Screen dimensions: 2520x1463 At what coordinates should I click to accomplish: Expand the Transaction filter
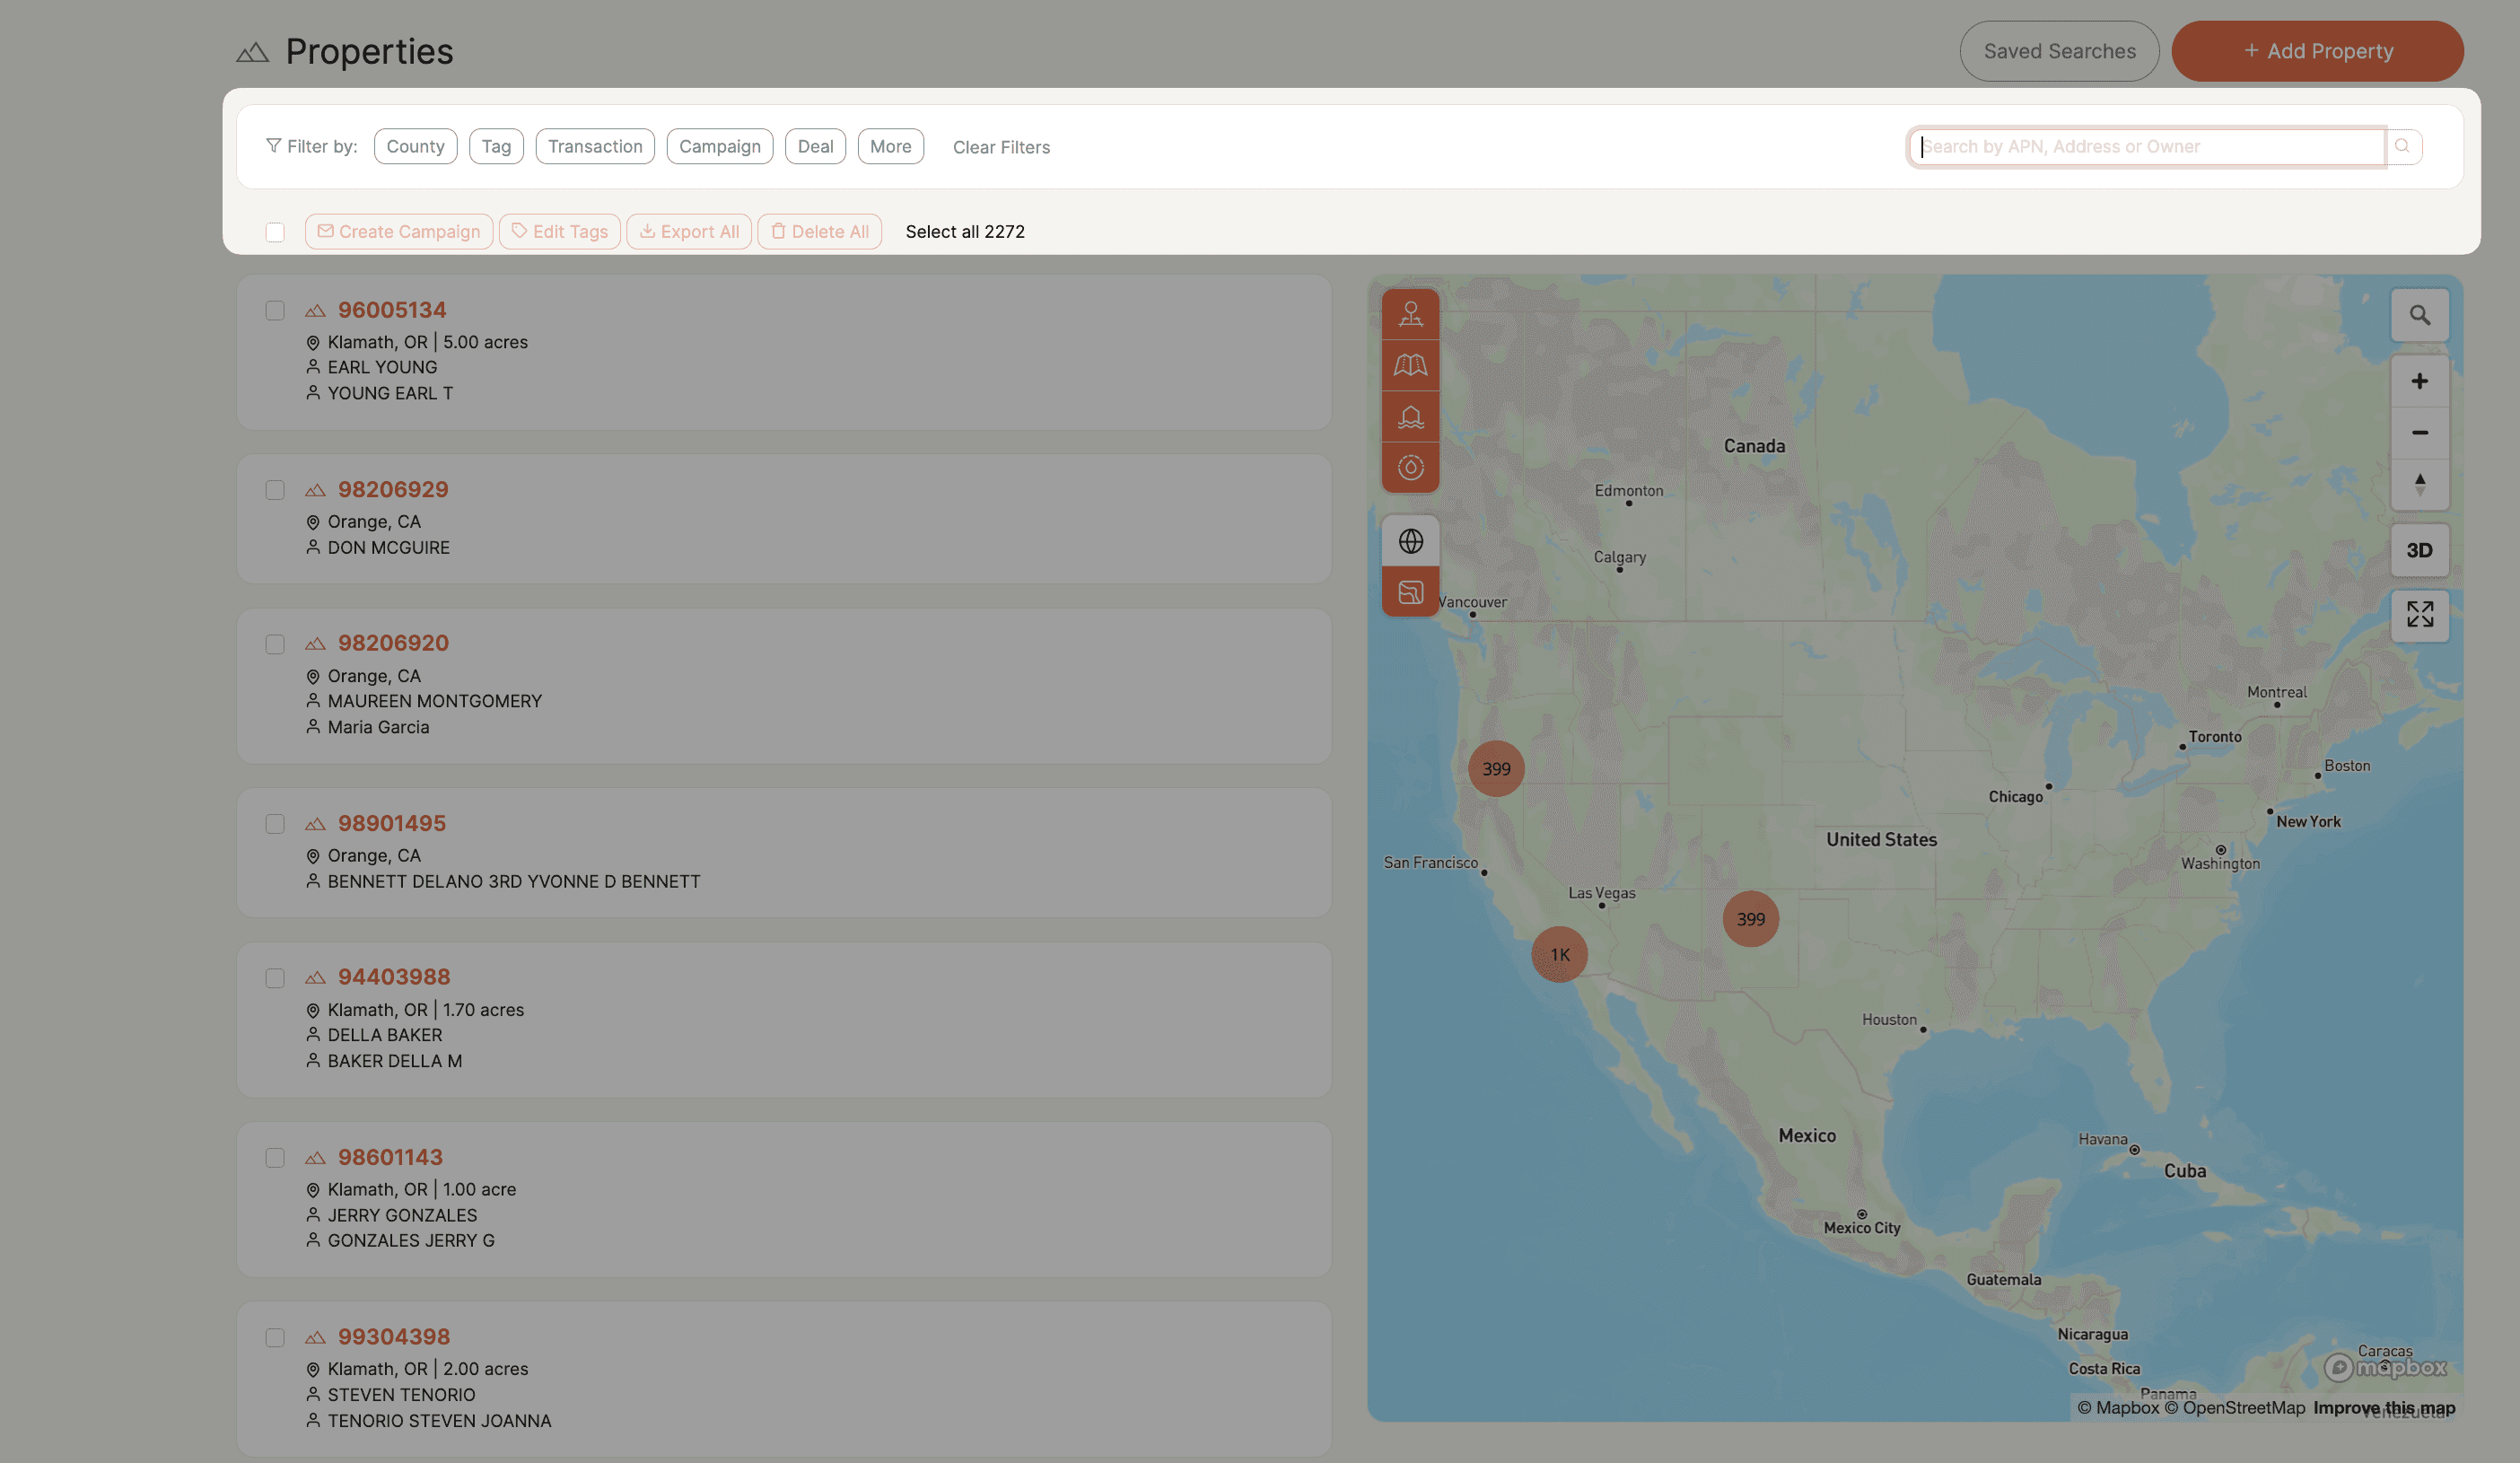pyautogui.click(x=595, y=146)
